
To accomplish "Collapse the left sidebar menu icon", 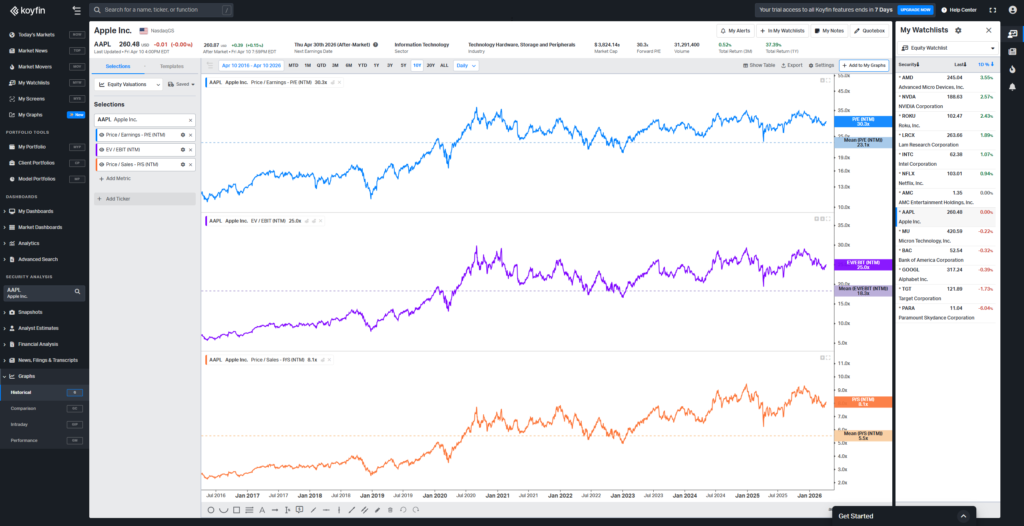I will [x=77, y=10].
